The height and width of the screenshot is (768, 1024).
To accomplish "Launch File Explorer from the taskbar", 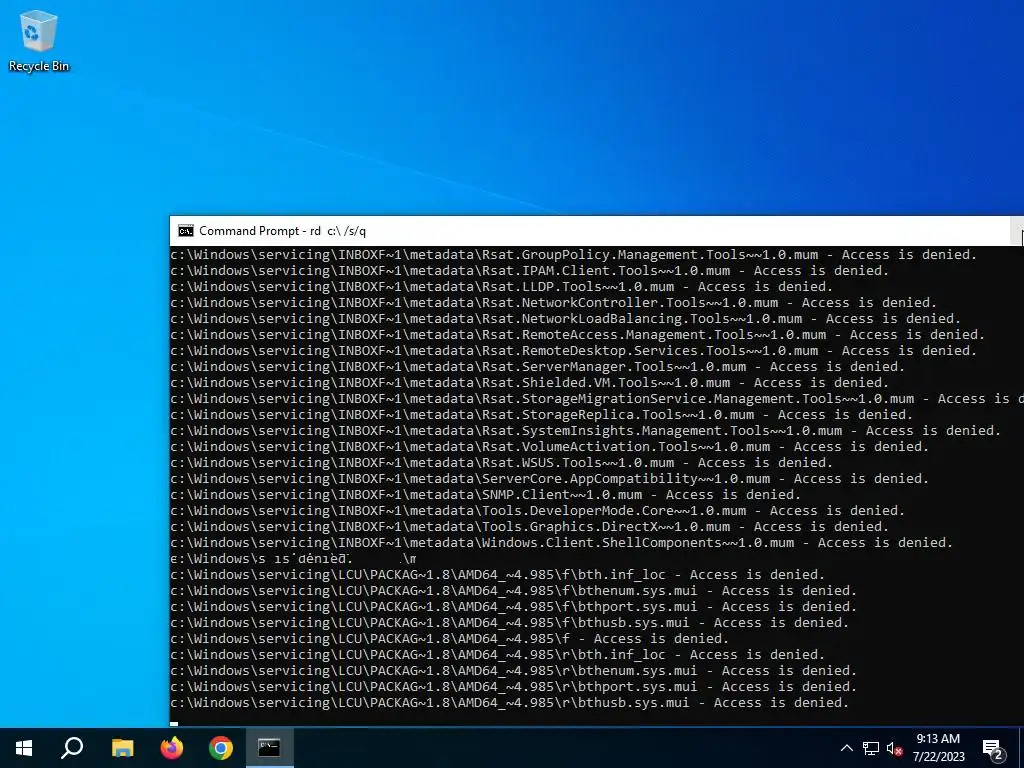I will click(x=122, y=748).
